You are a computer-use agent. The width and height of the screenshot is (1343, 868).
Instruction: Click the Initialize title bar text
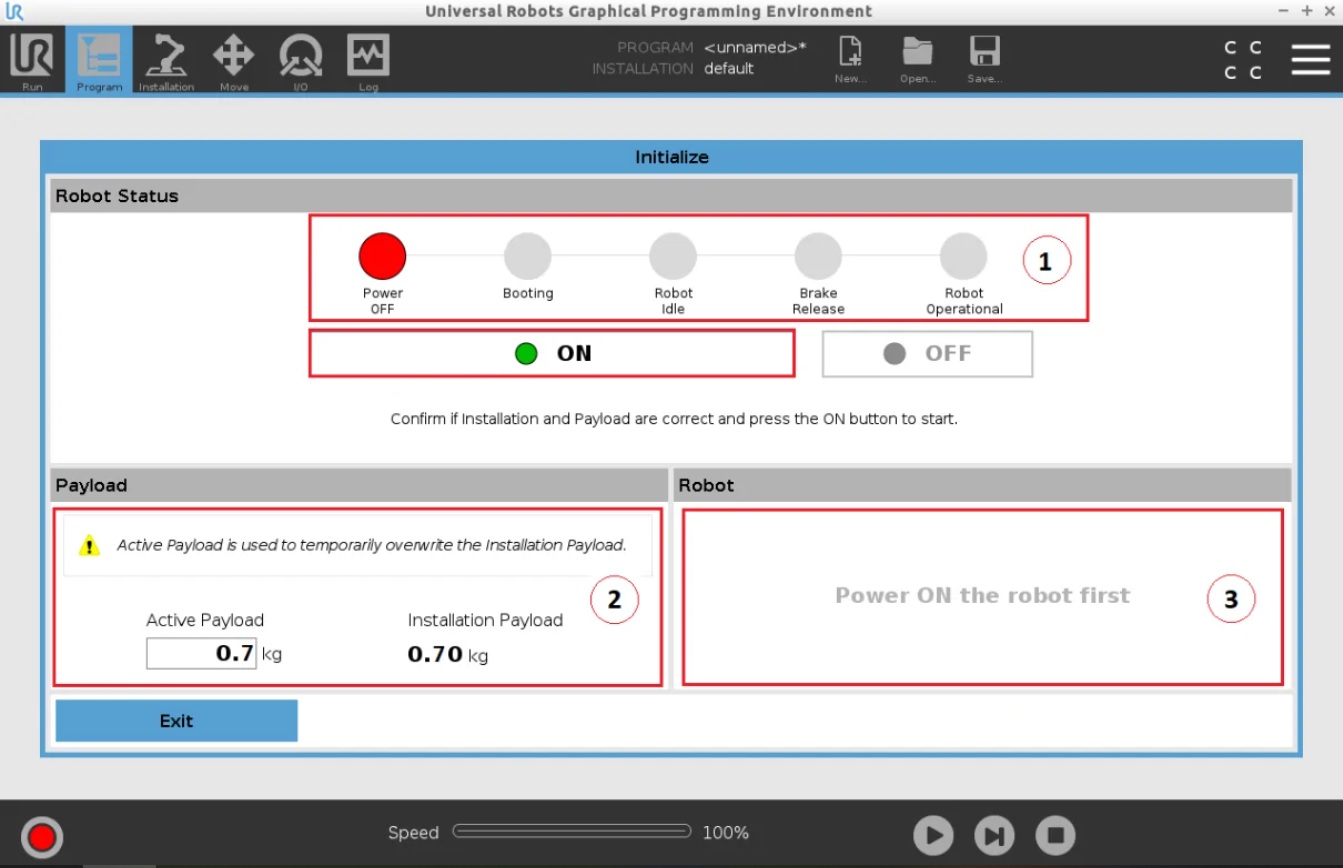(x=672, y=157)
